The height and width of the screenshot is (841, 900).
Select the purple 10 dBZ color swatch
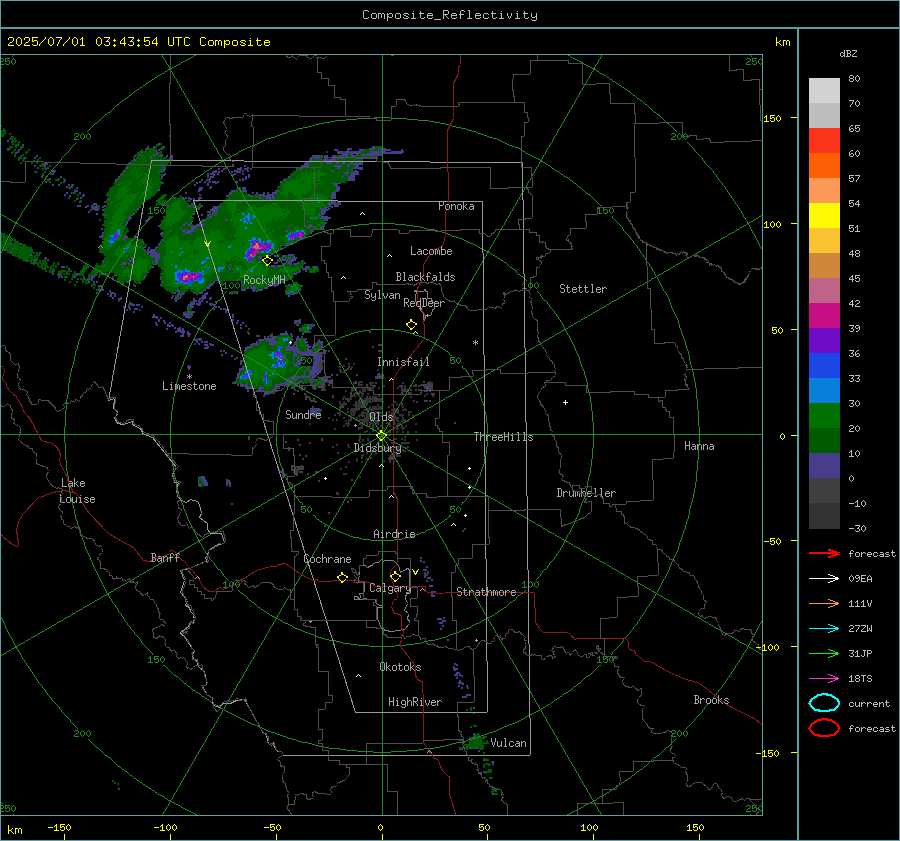pyautogui.click(x=824, y=466)
